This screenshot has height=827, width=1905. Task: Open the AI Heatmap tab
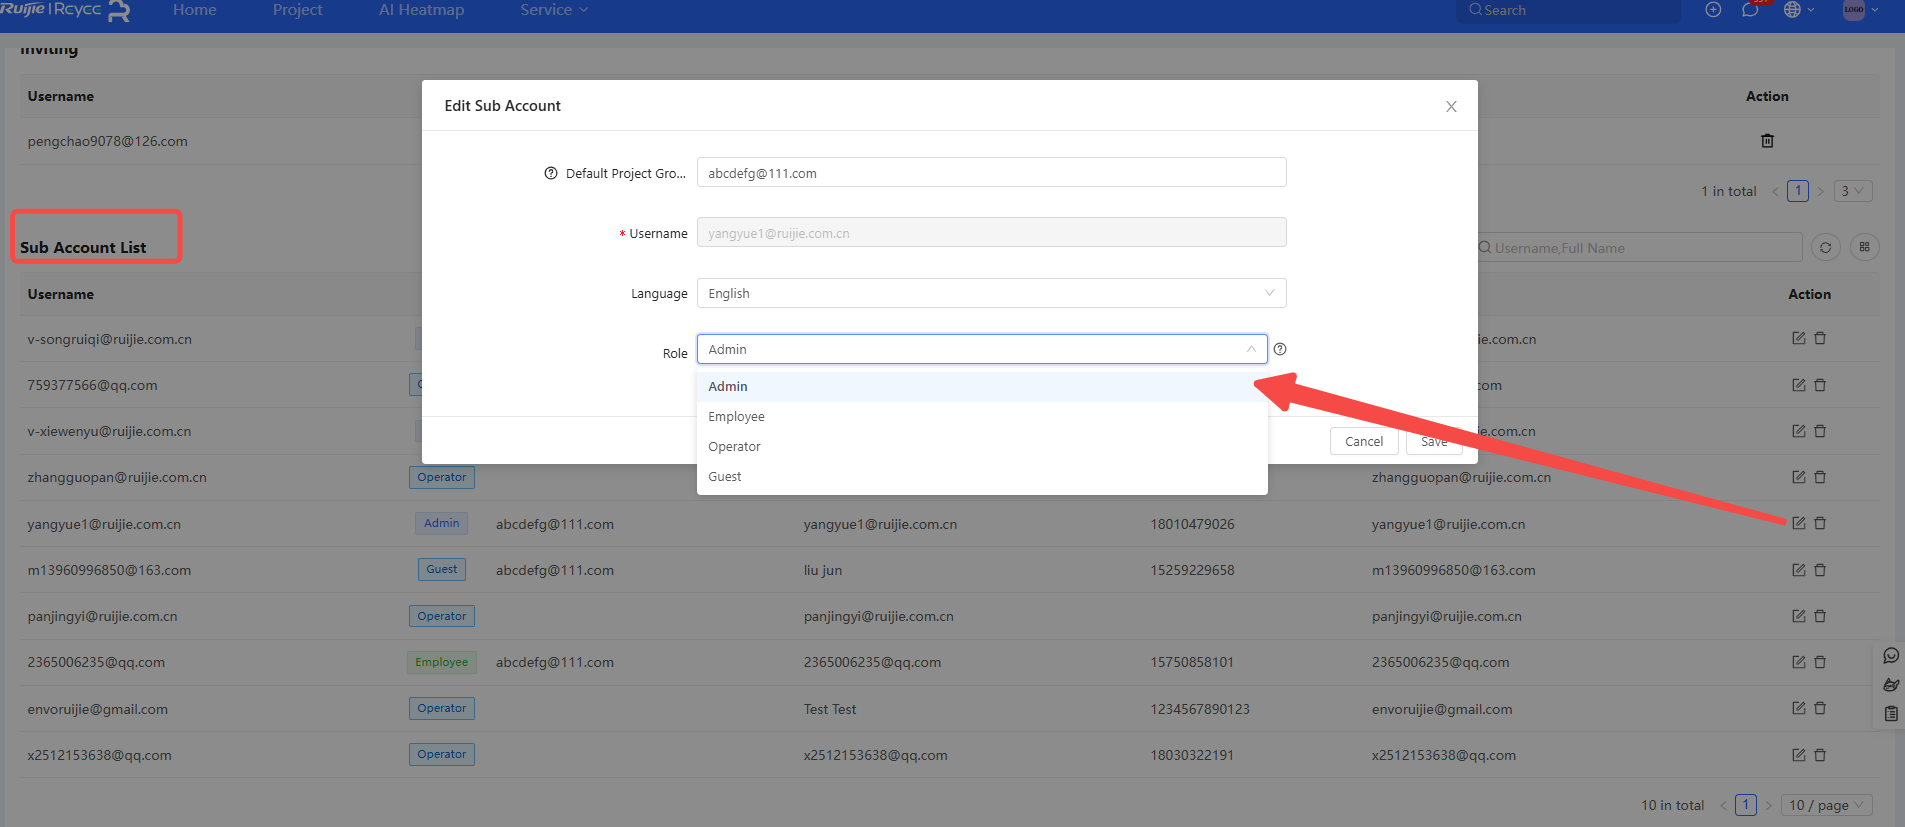click(421, 10)
